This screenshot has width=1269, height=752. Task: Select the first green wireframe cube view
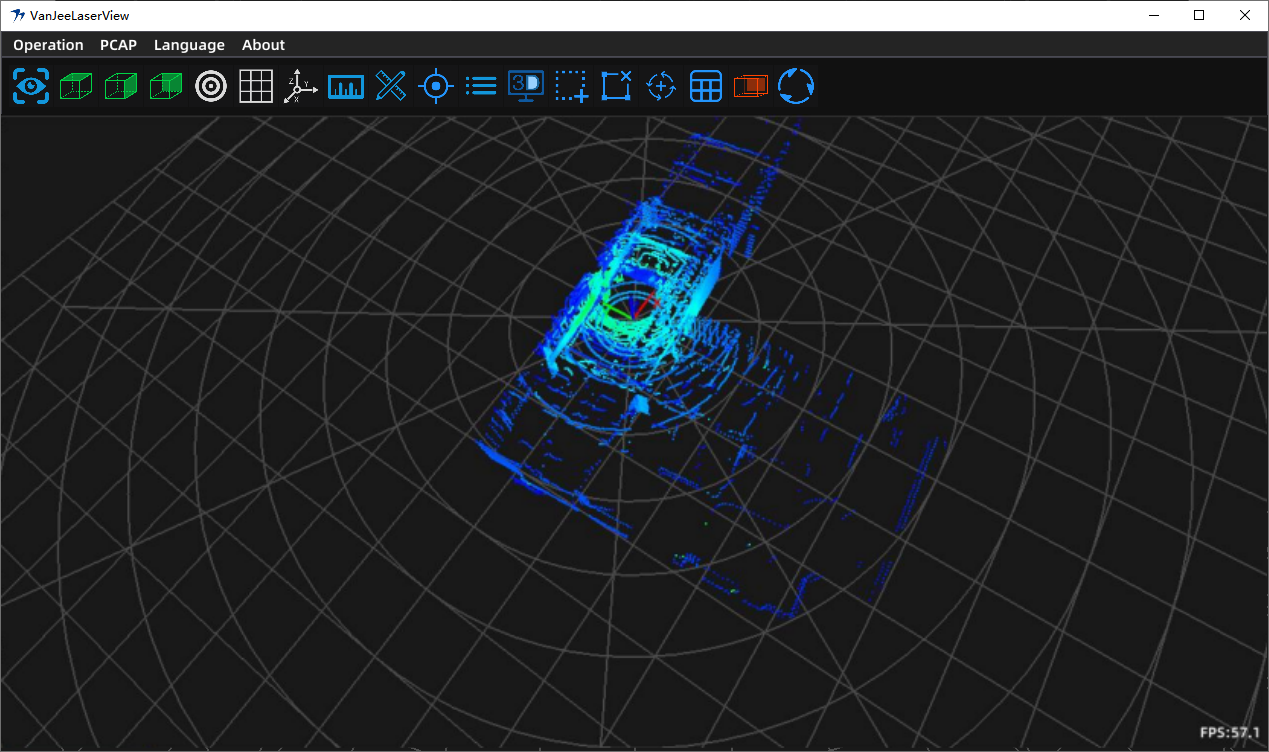[x=76, y=86]
